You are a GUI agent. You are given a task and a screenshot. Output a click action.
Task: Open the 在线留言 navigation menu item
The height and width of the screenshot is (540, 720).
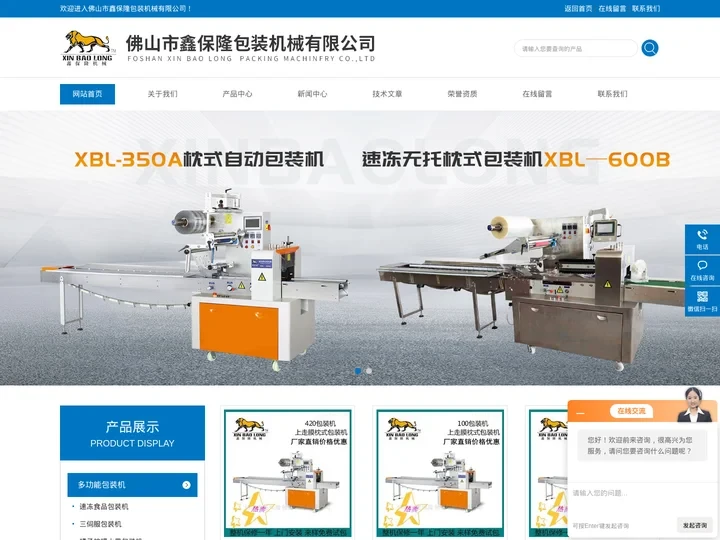(x=537, y=94)
